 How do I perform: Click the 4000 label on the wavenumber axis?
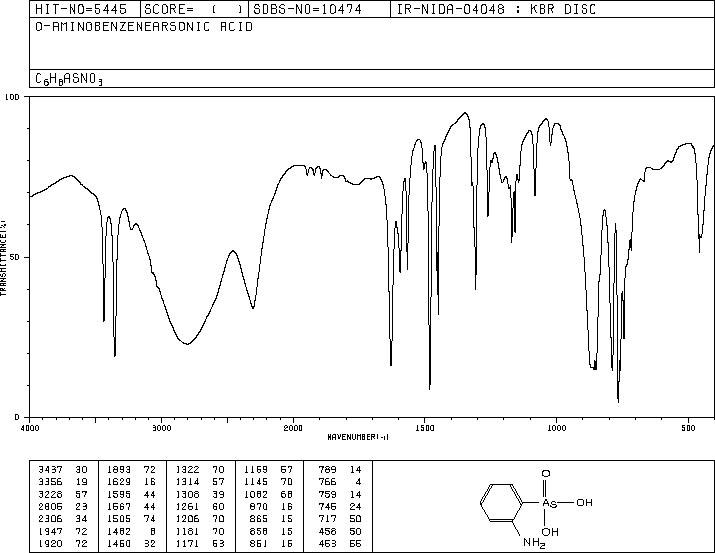(30, 428)
